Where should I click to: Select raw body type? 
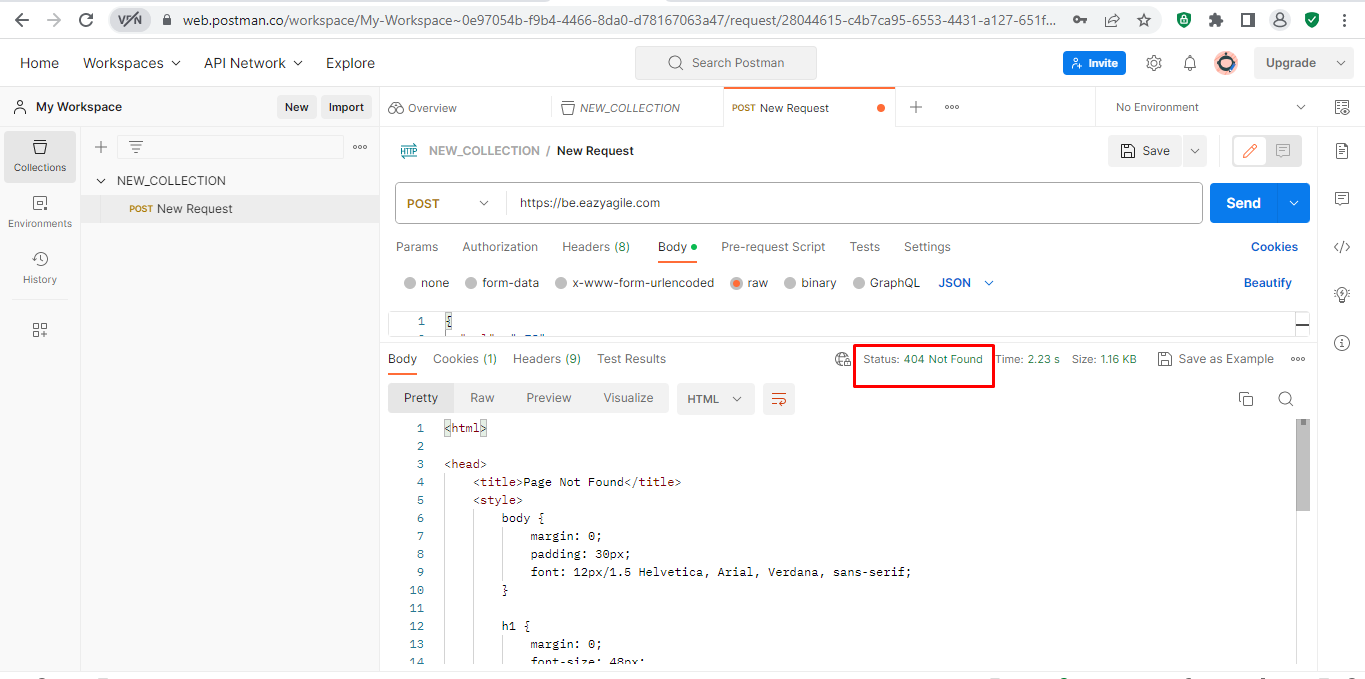737,283
